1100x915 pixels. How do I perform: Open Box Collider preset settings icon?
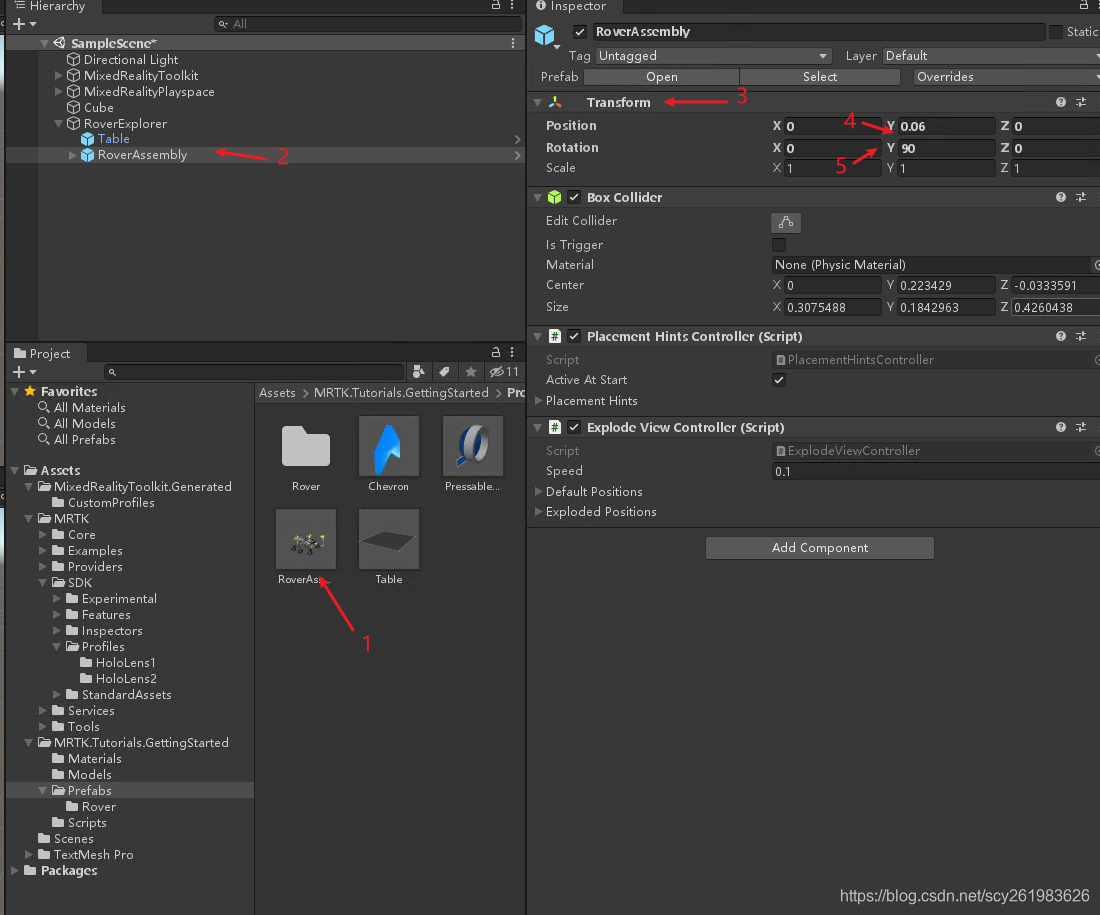point(1081,197)
